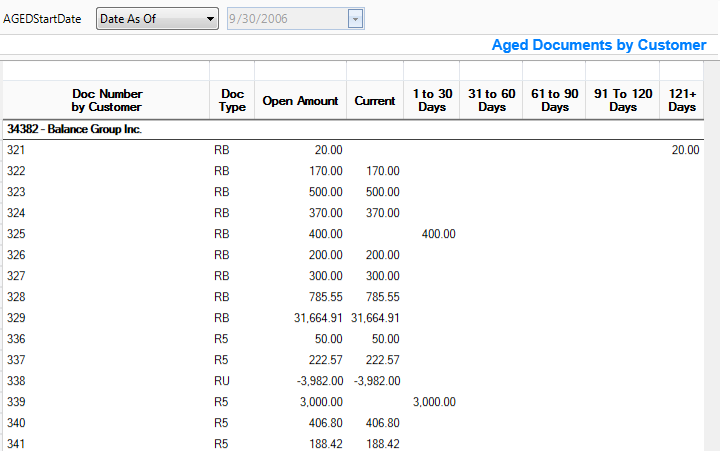The width and height of the screenshot is (720, 451).
Task: Click the 20.00 value under 121+ Days
Action: pyautogui.click(x=685, y=150)
